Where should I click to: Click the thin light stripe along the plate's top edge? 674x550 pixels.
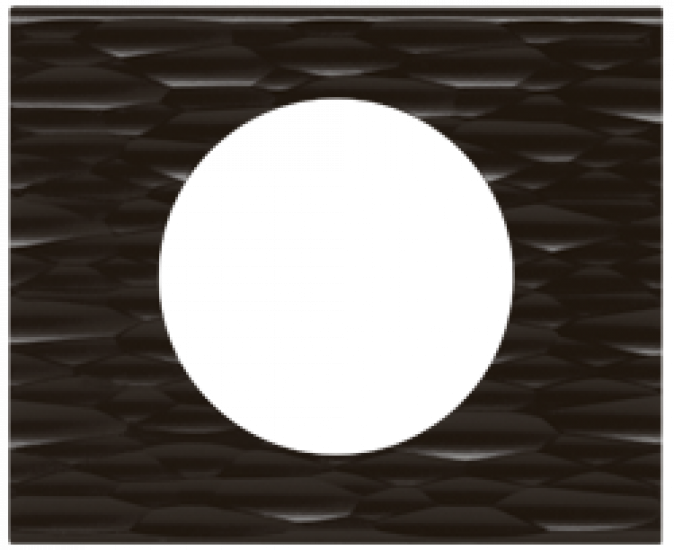[x=336, y=19]
